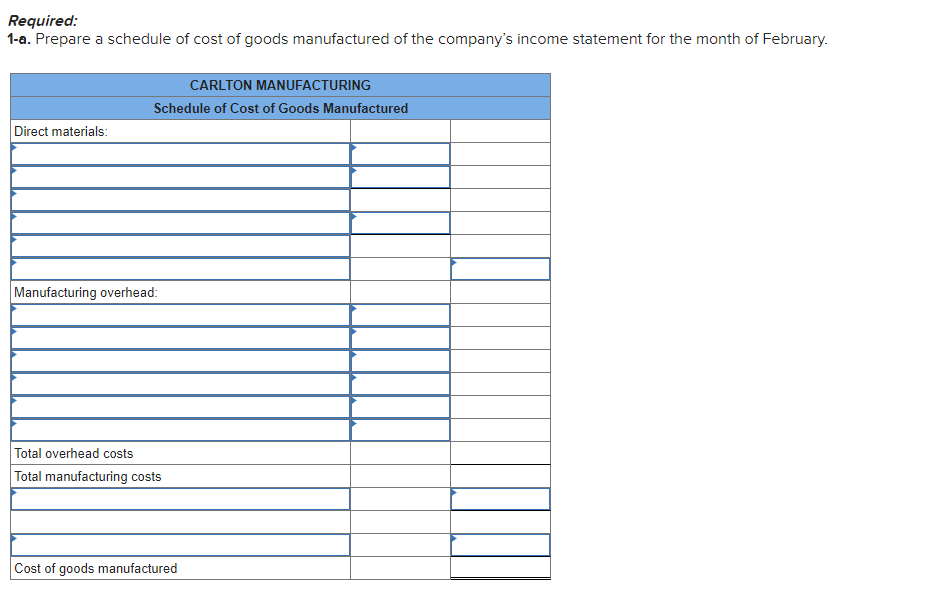Open second label dropdown under Direct materials
The width and height of the screenshot is (939, 591).
coord(180,177)
